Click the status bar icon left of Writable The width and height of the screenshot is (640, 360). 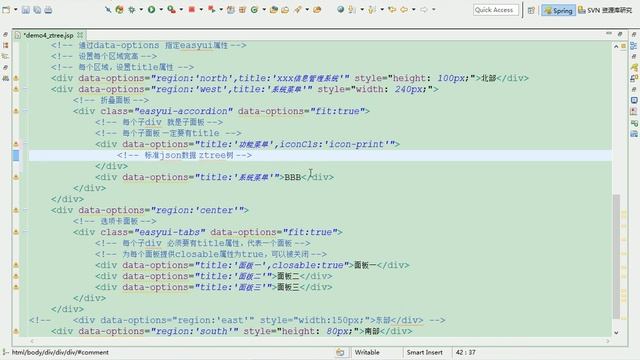(x=340, y=352)
